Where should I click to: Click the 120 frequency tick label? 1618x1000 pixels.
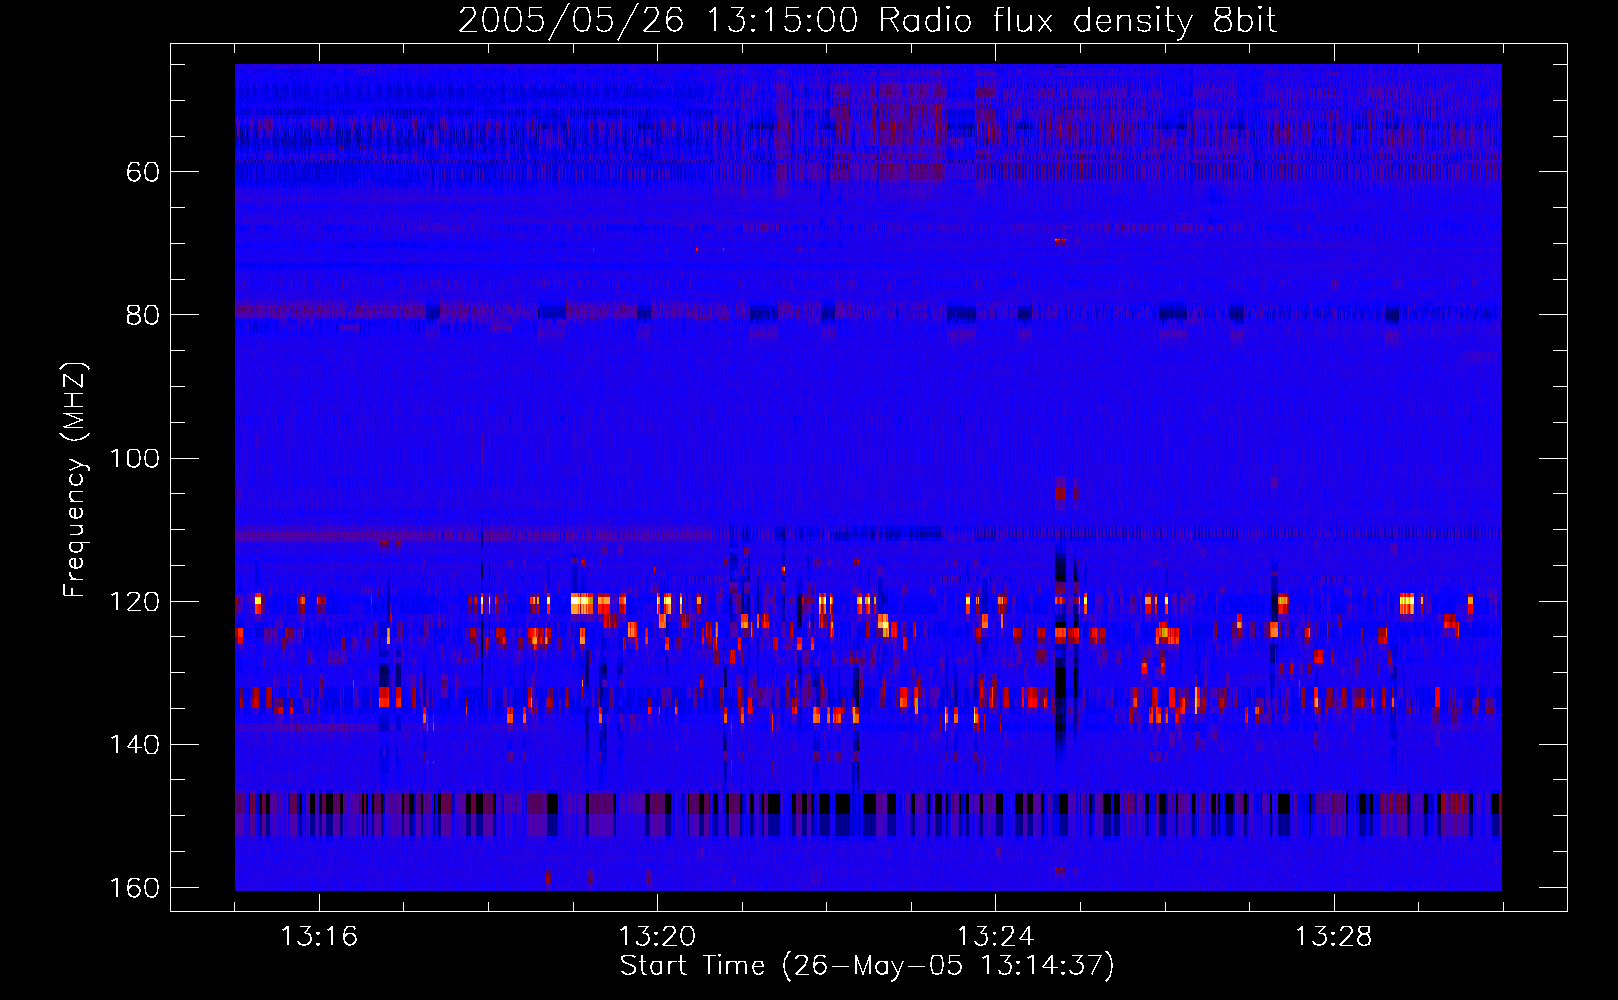tap(135, 602)
